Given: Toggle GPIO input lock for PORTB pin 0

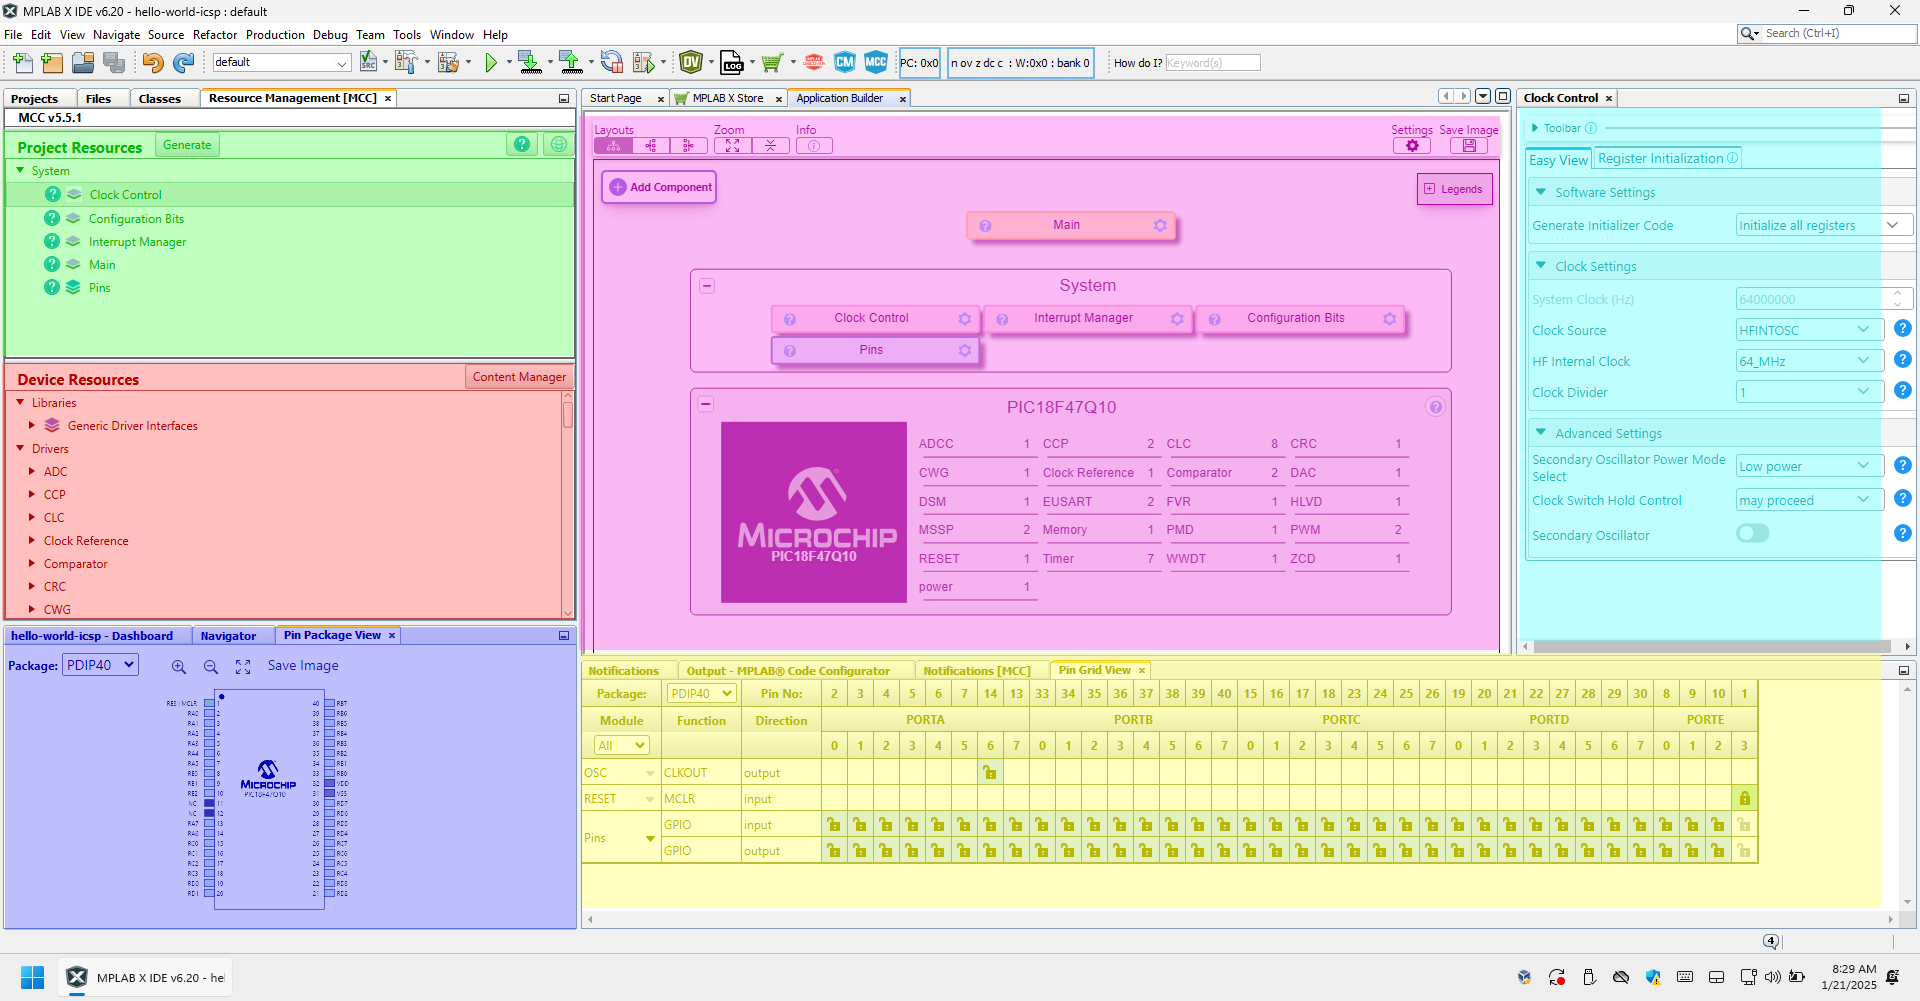Looking at the screenshot, I should (x=1042, y=825).
